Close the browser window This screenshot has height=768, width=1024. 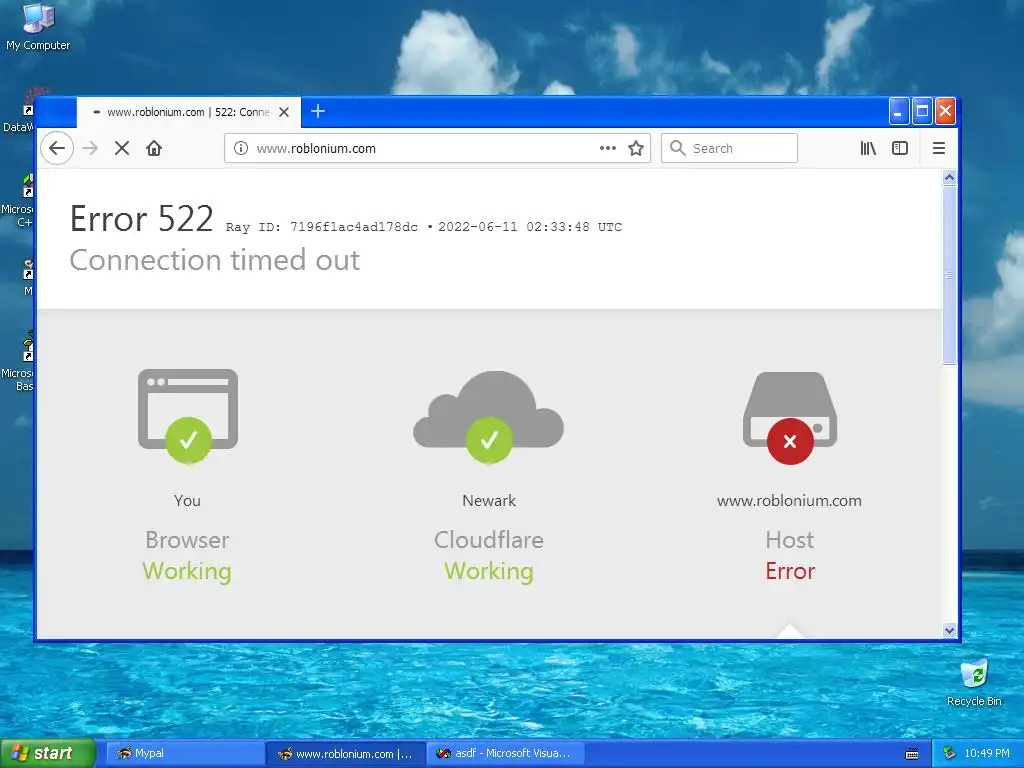pyautogui.click(x=945, y=112)
